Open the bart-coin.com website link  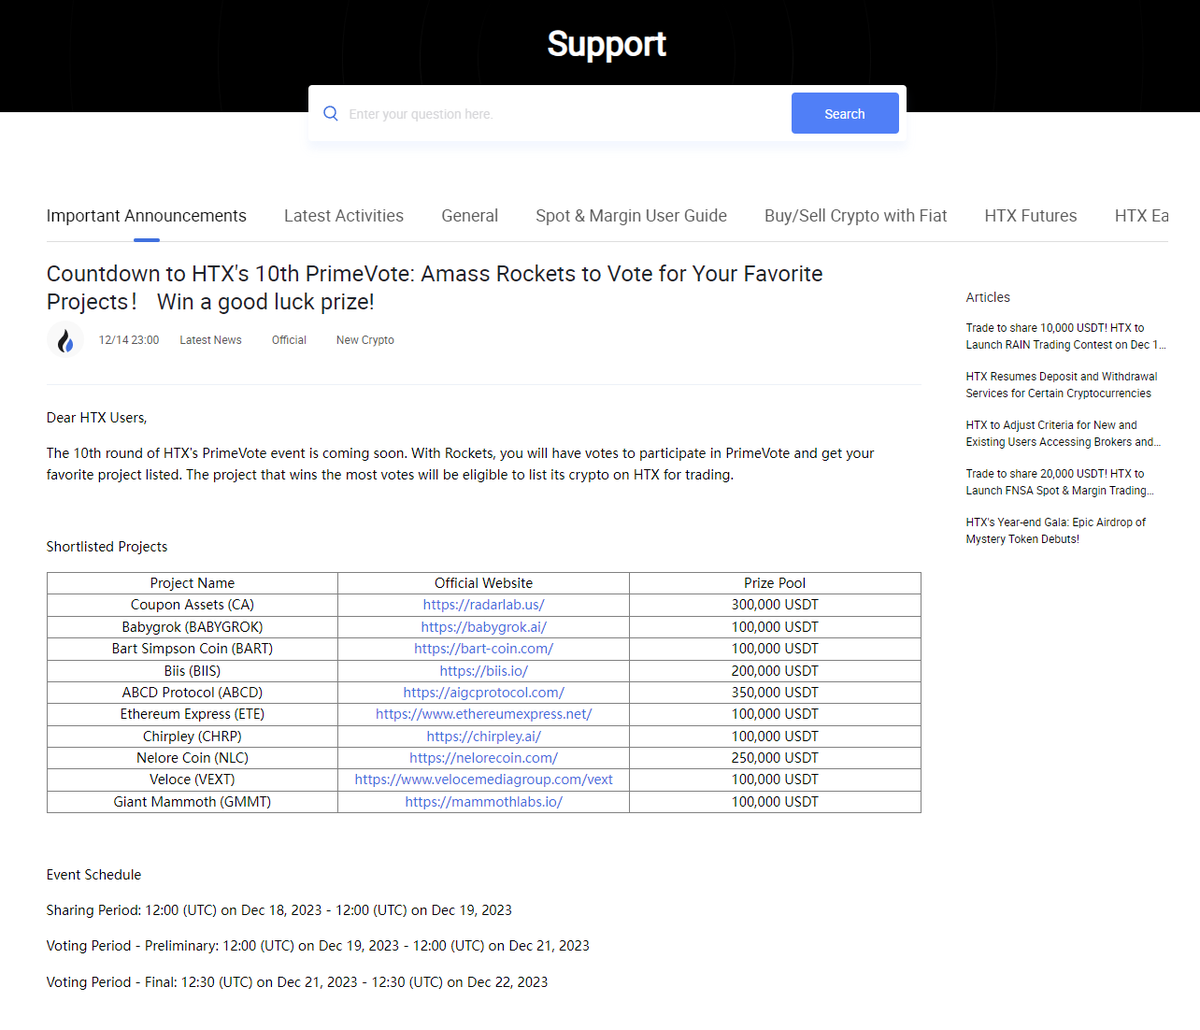pyautogui.click(x=484, y=649)
